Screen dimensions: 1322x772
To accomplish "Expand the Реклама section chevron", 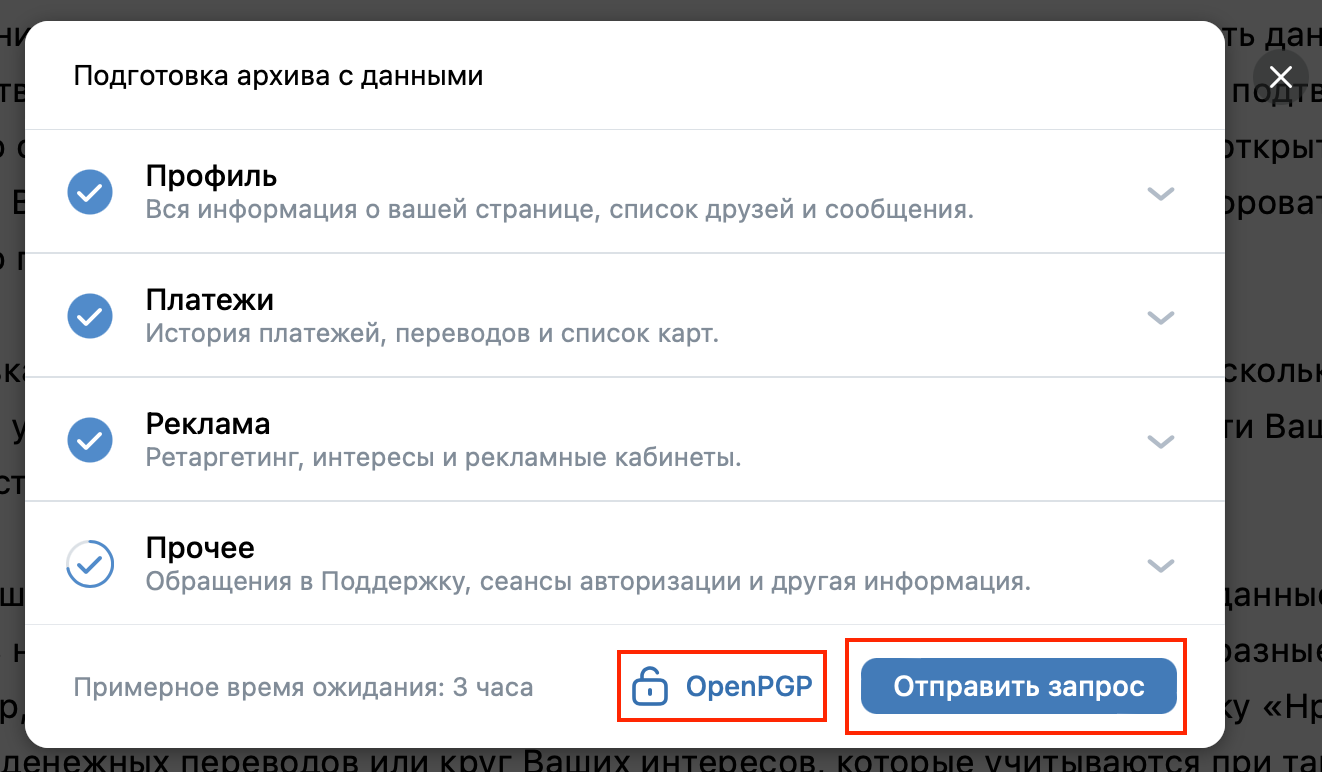I will (x=1160, y=441).
